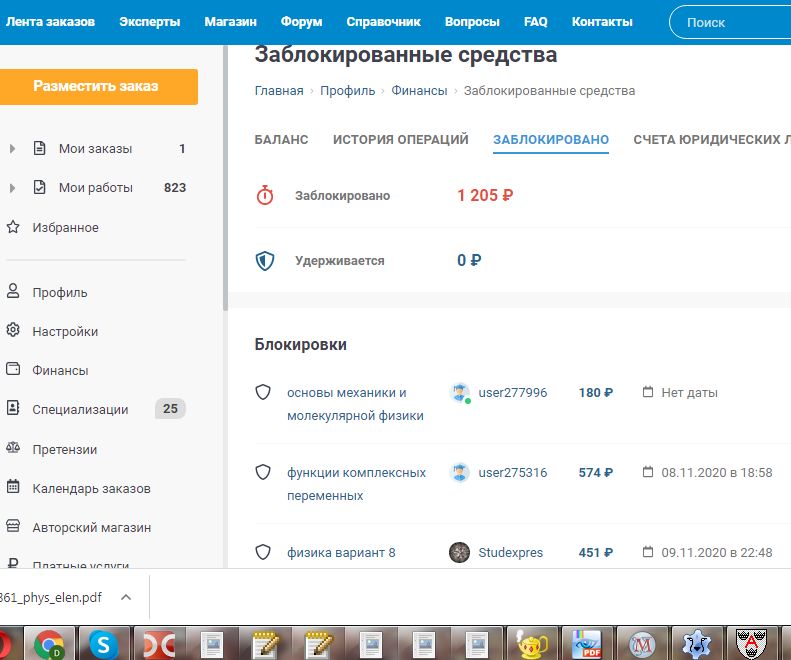
Task: Click the Поиск search field
Action: click(735, 22)
